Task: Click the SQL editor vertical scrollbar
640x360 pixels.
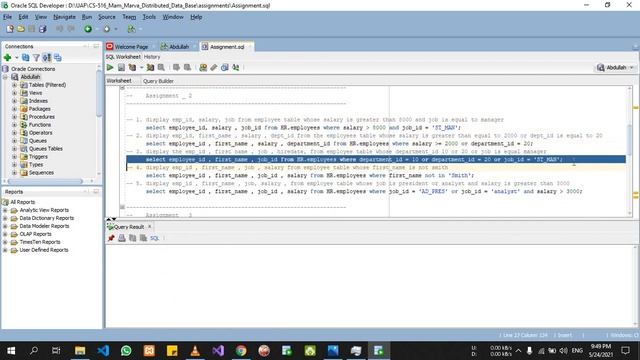Action: point(629,141)
